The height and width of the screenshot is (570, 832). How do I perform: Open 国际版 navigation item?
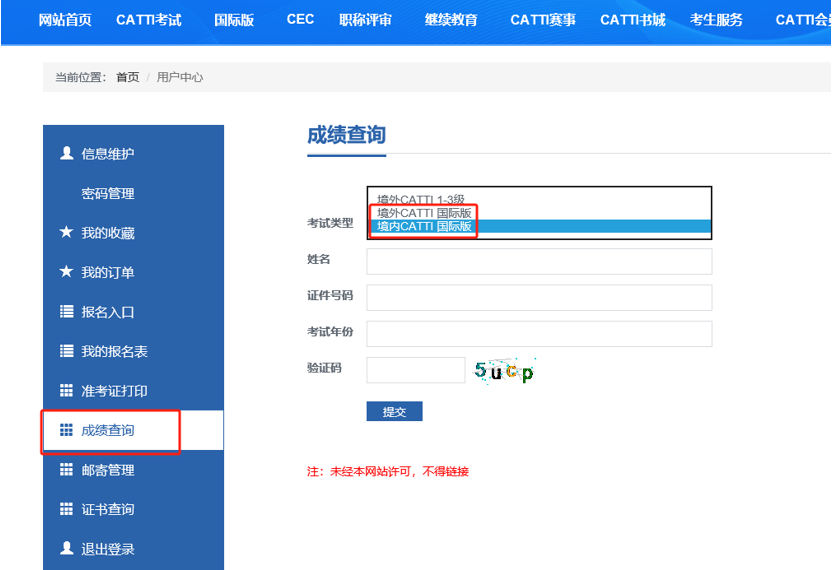click(234, 20)
